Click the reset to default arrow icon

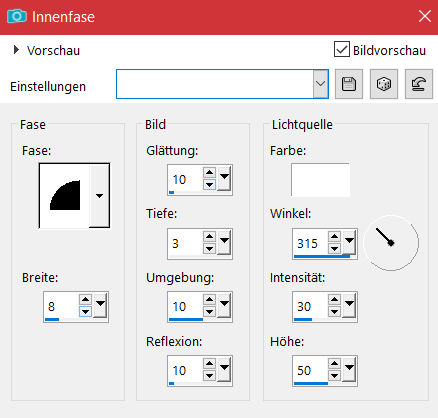pyautogui.click(x=419, y=84)
